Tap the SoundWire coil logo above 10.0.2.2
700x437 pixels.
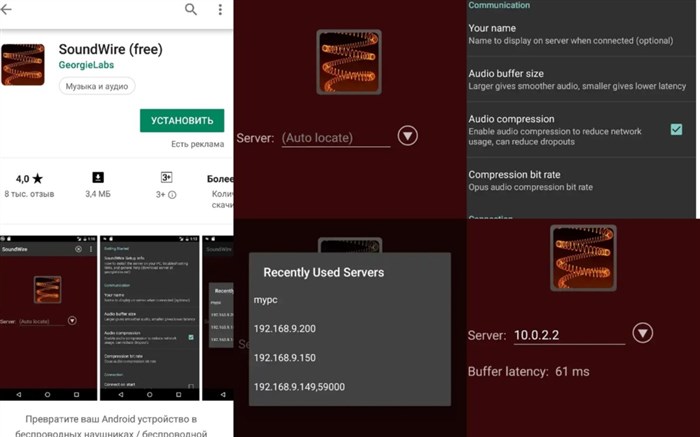(x=583, y=258)
